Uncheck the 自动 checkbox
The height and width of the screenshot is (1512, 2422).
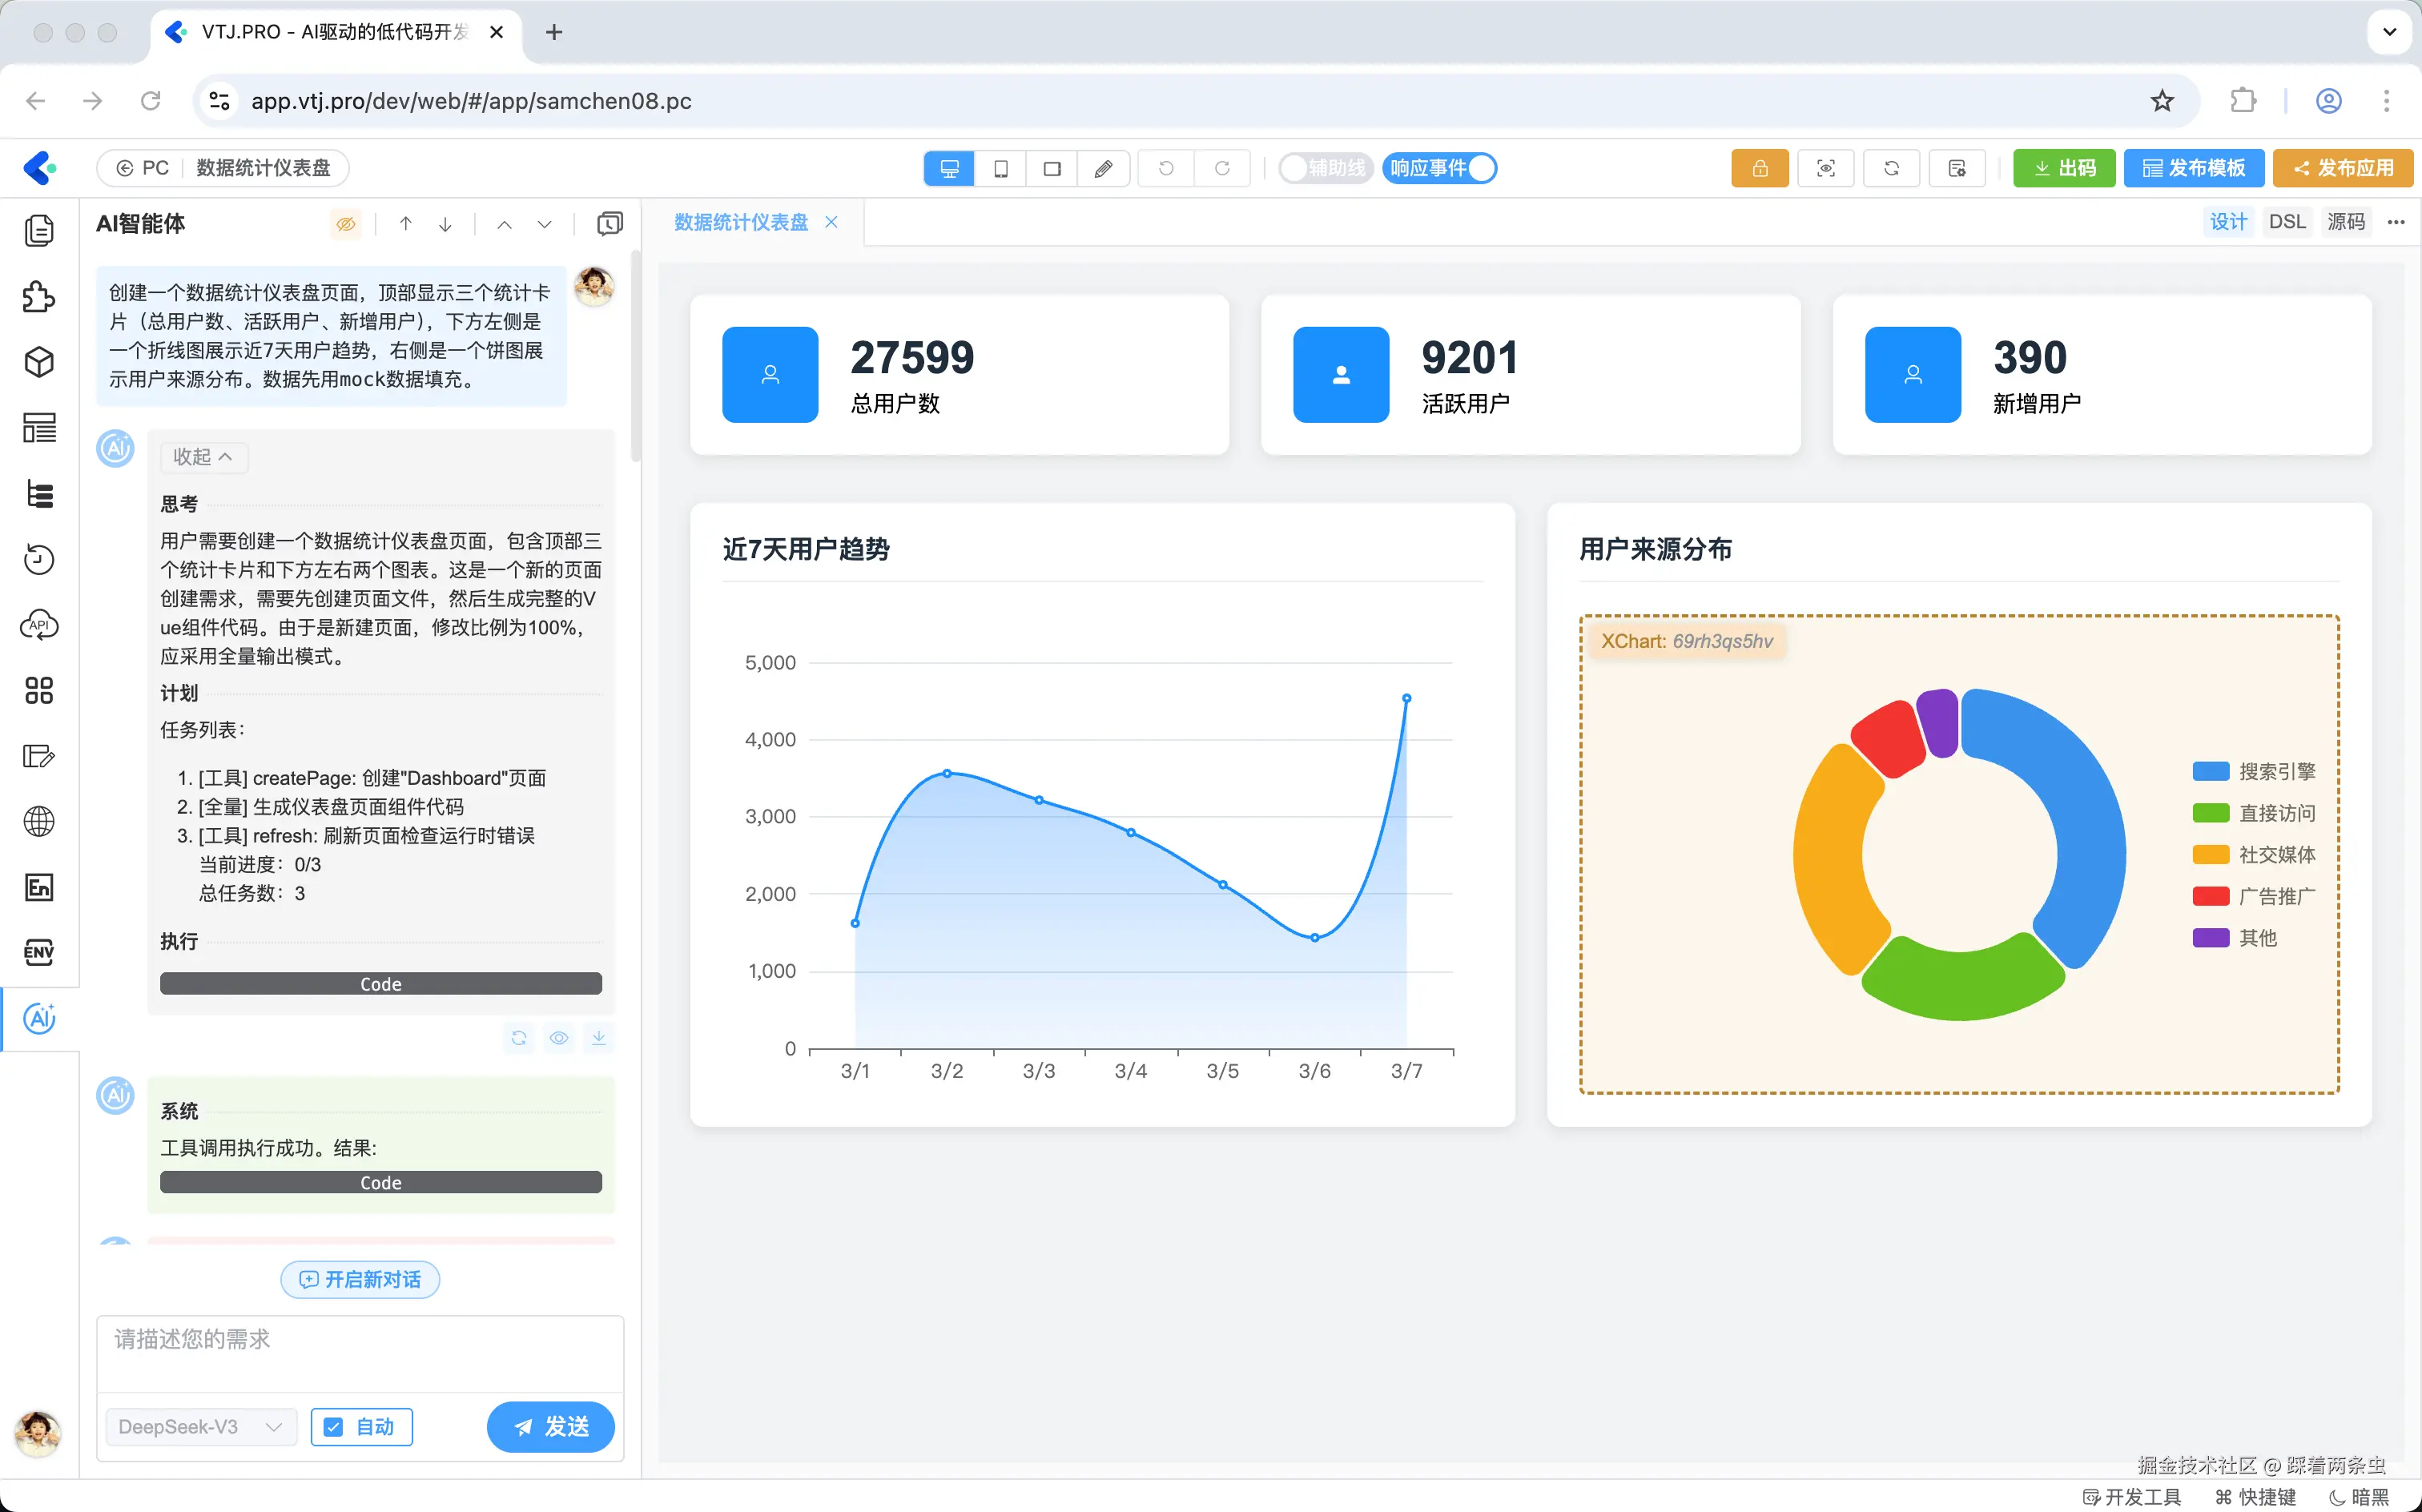pyautogui.click(x=334, y=1427)
